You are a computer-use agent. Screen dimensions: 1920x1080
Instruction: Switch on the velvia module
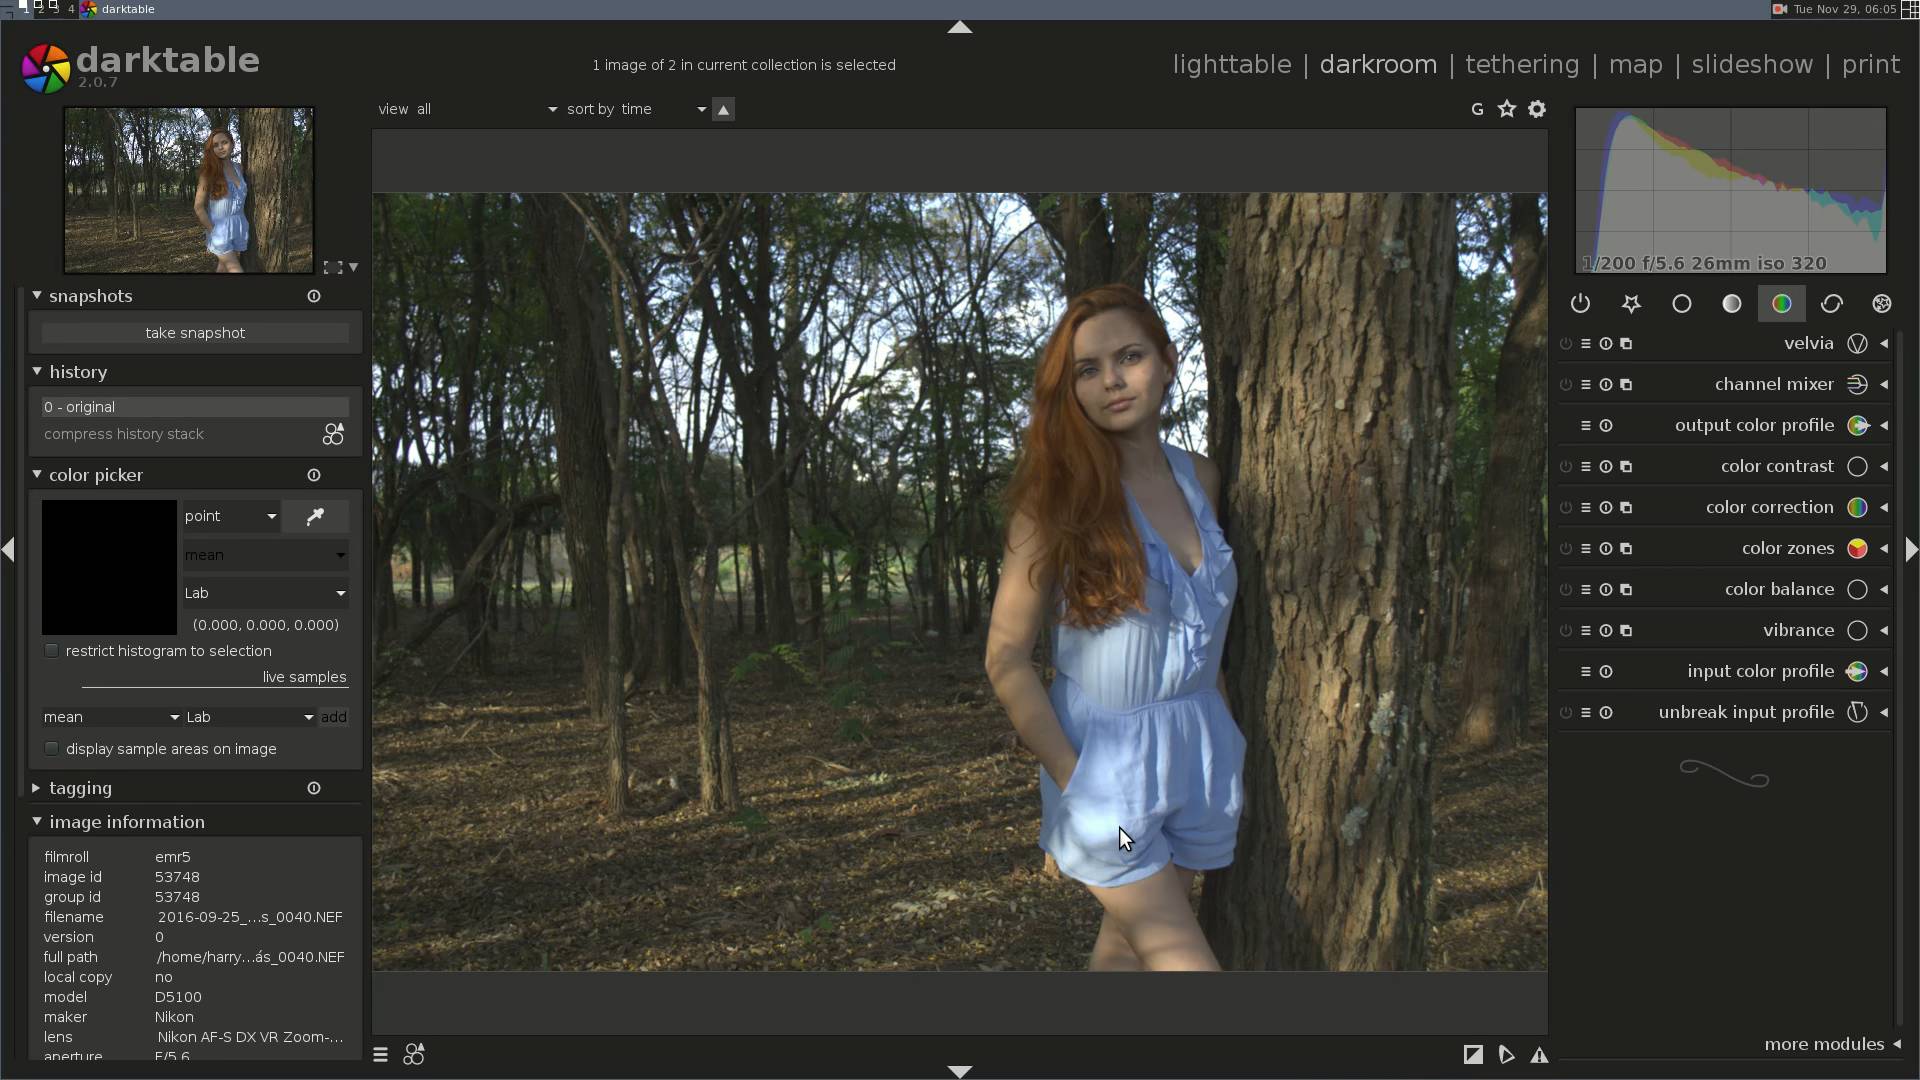pos(1565,344)
